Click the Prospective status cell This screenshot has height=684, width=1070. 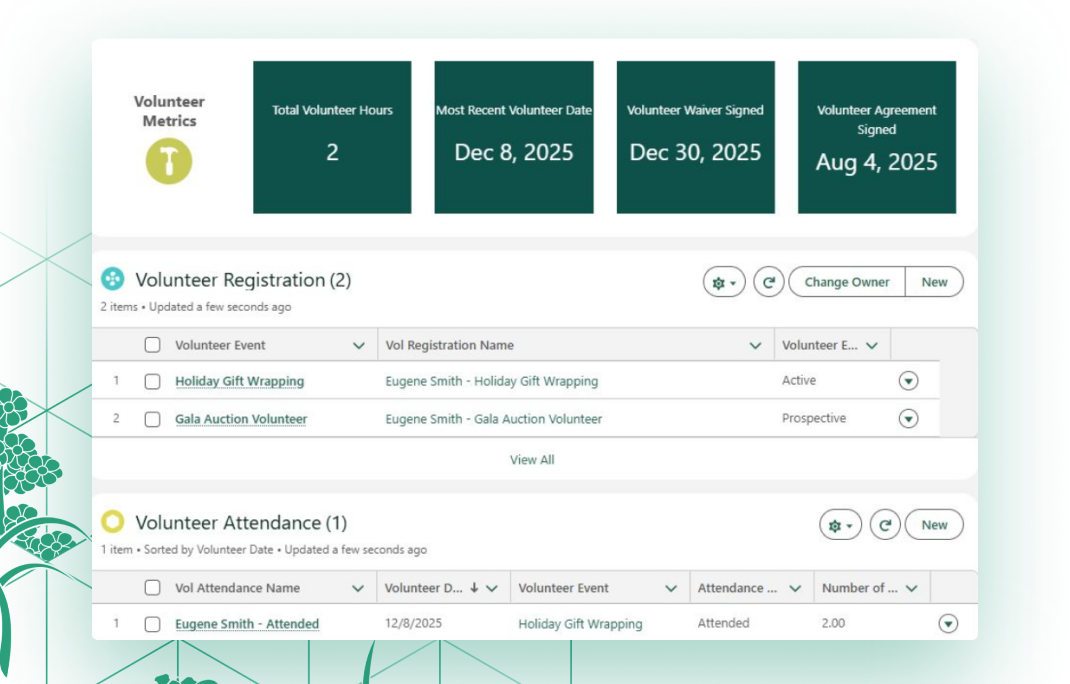(x=813, y=418)
